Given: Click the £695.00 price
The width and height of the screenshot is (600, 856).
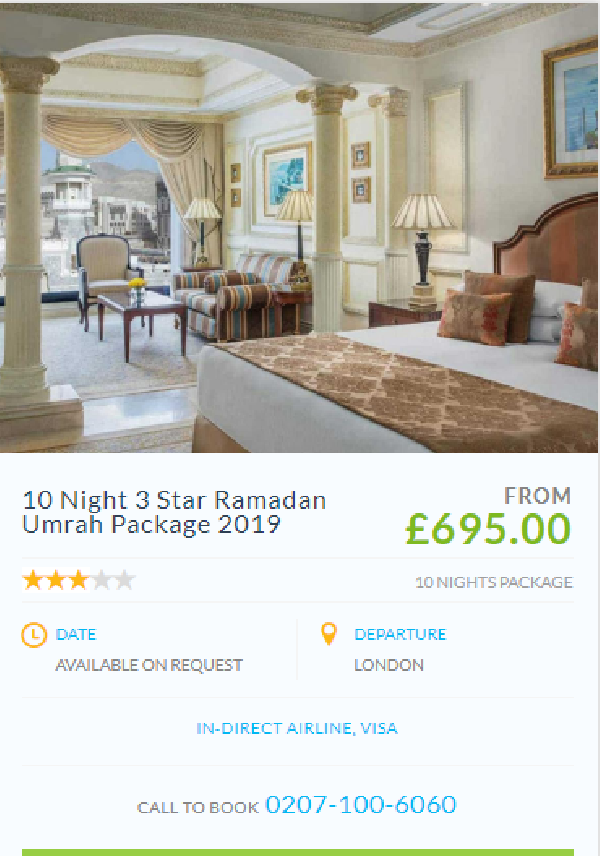Looking at the screenshot, I should pyautogui.click(x=488, y=529).
